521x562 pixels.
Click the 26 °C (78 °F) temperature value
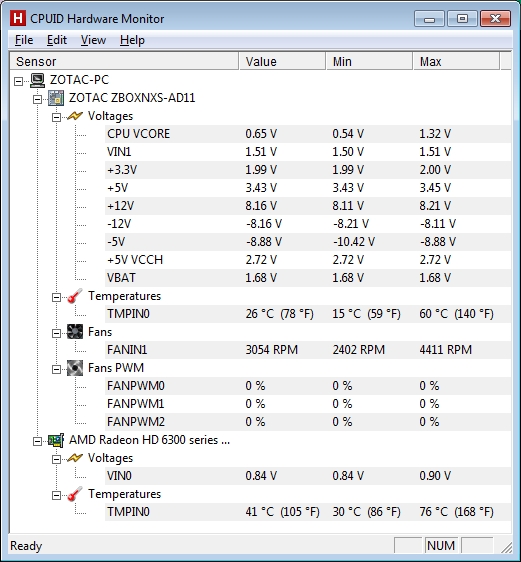(279, 314)
